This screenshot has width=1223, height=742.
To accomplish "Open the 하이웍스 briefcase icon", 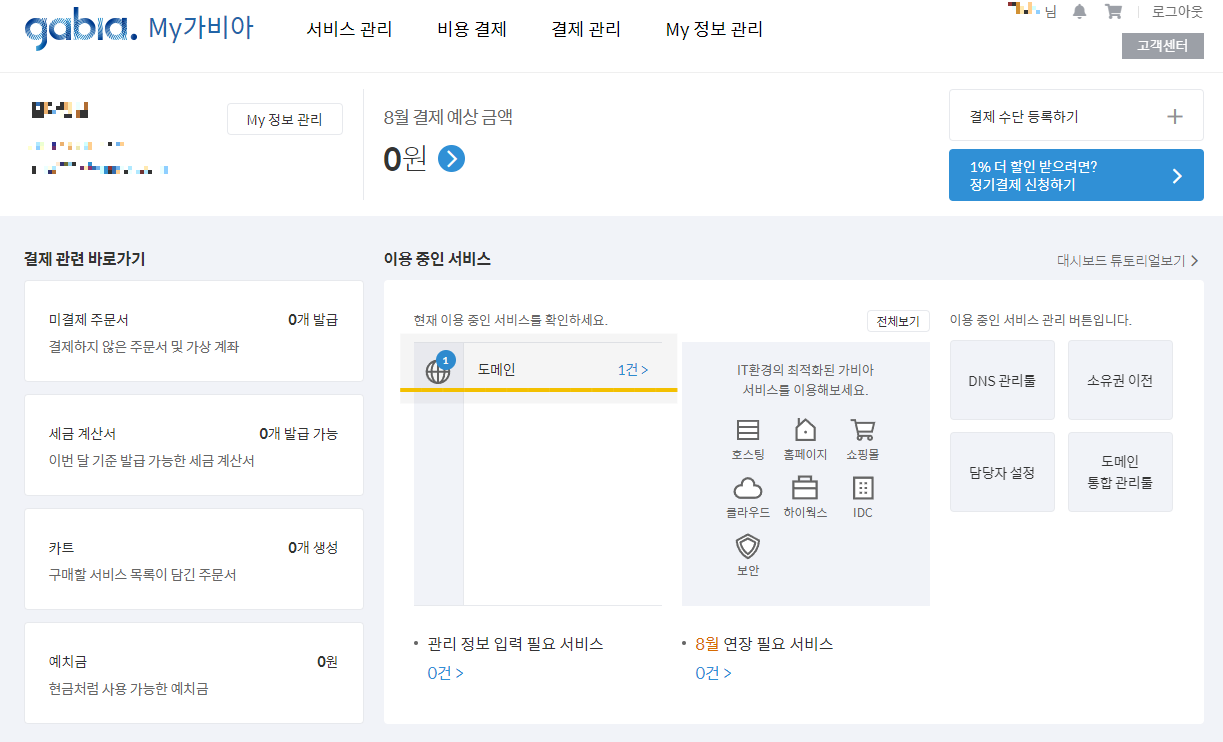I will click(x=805, y=488).
